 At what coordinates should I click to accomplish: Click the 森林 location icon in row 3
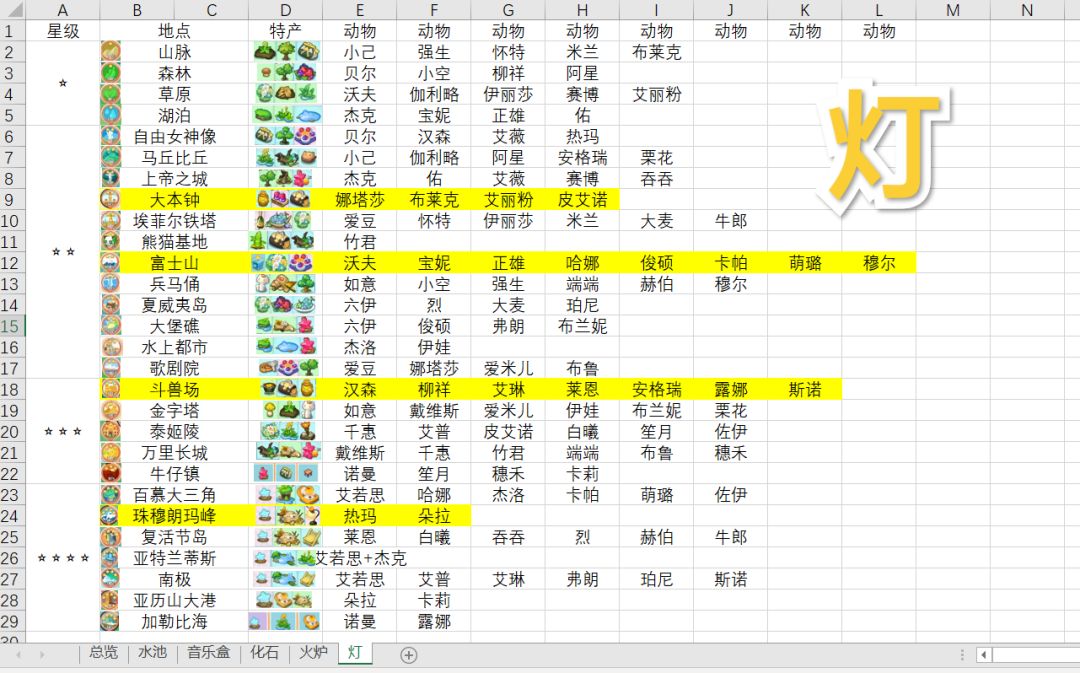click(x=110, y=73)
